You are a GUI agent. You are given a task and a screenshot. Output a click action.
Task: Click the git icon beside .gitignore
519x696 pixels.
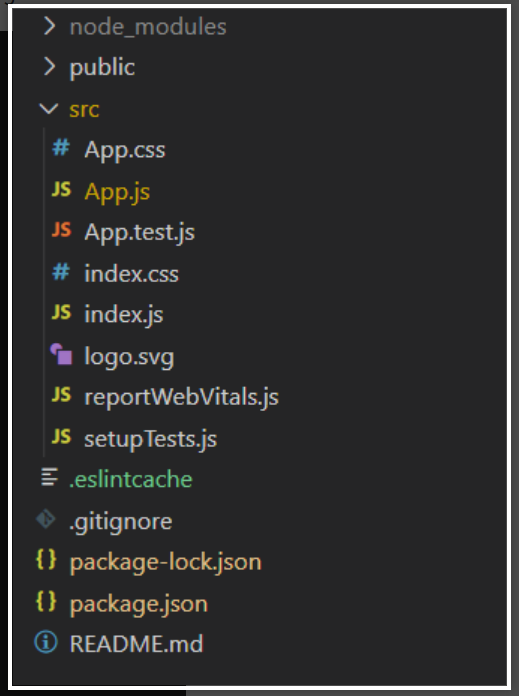(45, 519)
